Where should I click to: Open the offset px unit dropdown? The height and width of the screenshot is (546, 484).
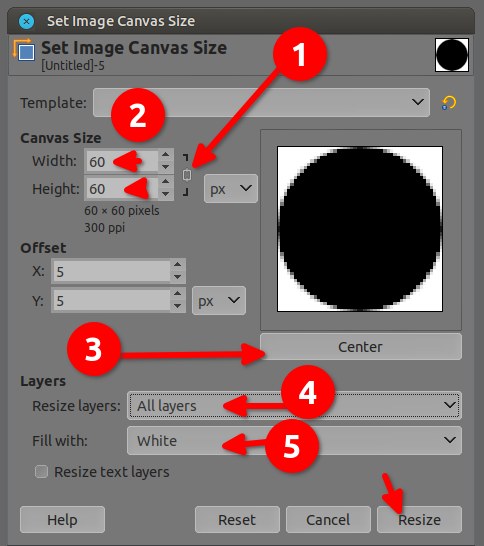219,301
